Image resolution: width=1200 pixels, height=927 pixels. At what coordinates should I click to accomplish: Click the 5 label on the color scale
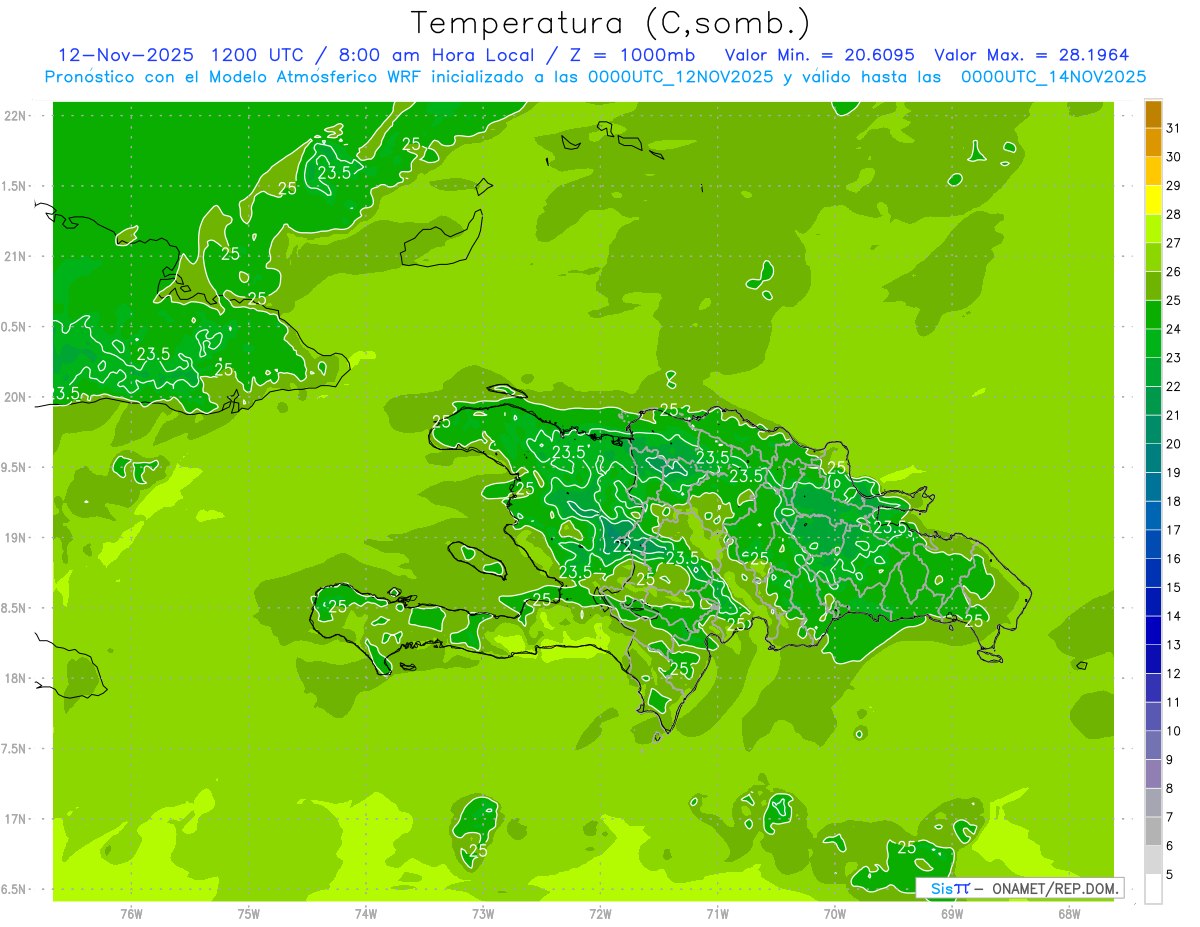(x=1170, y=875)
